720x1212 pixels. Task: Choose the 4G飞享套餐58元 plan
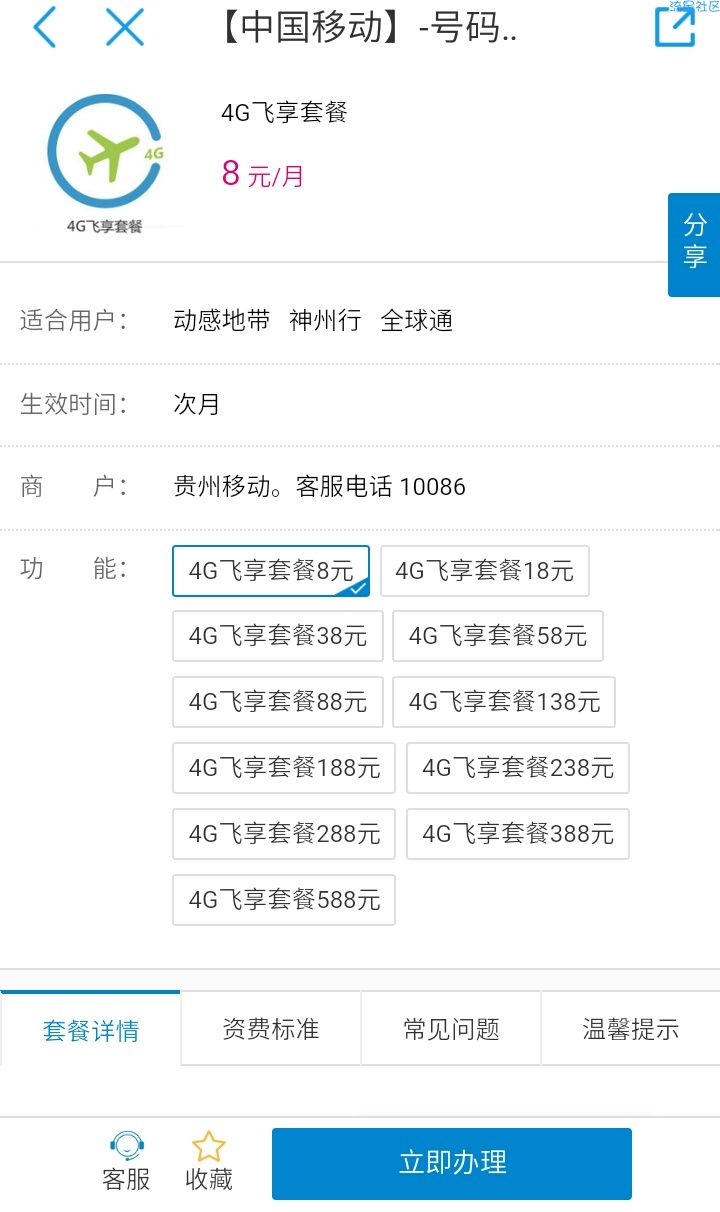coord(498,636)
